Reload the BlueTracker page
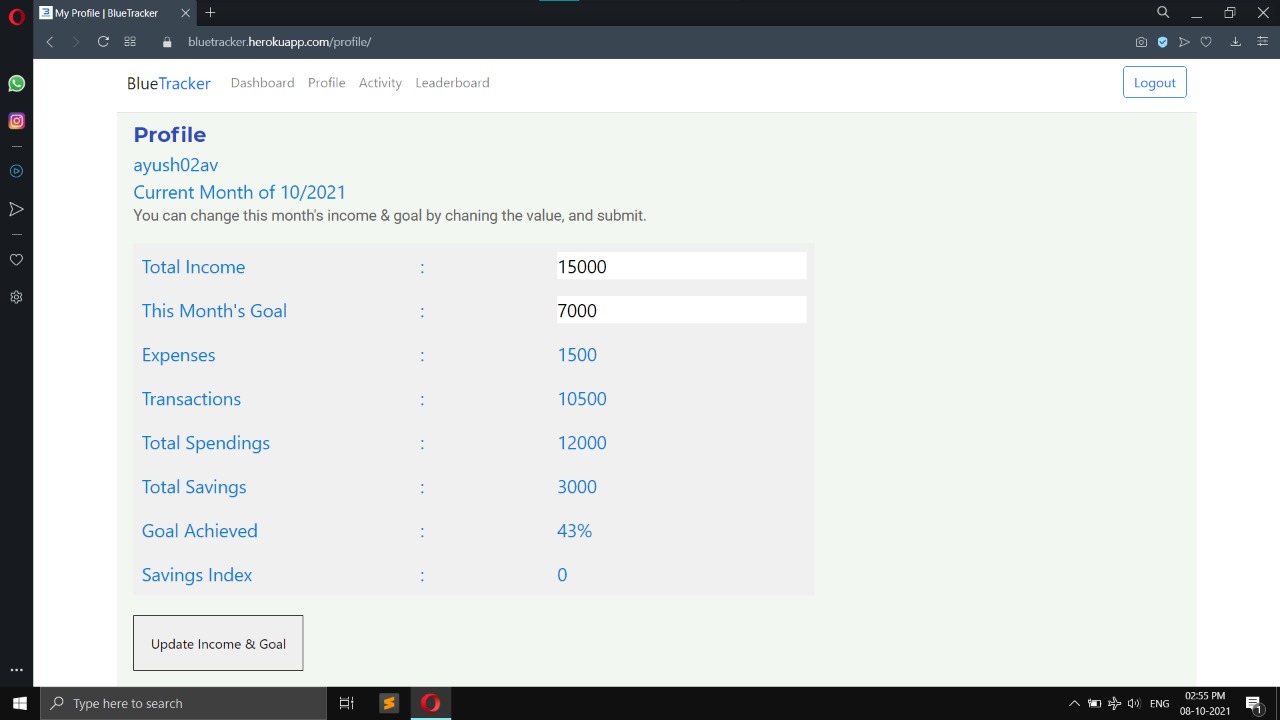1280x720 pixels. [103, 42]
